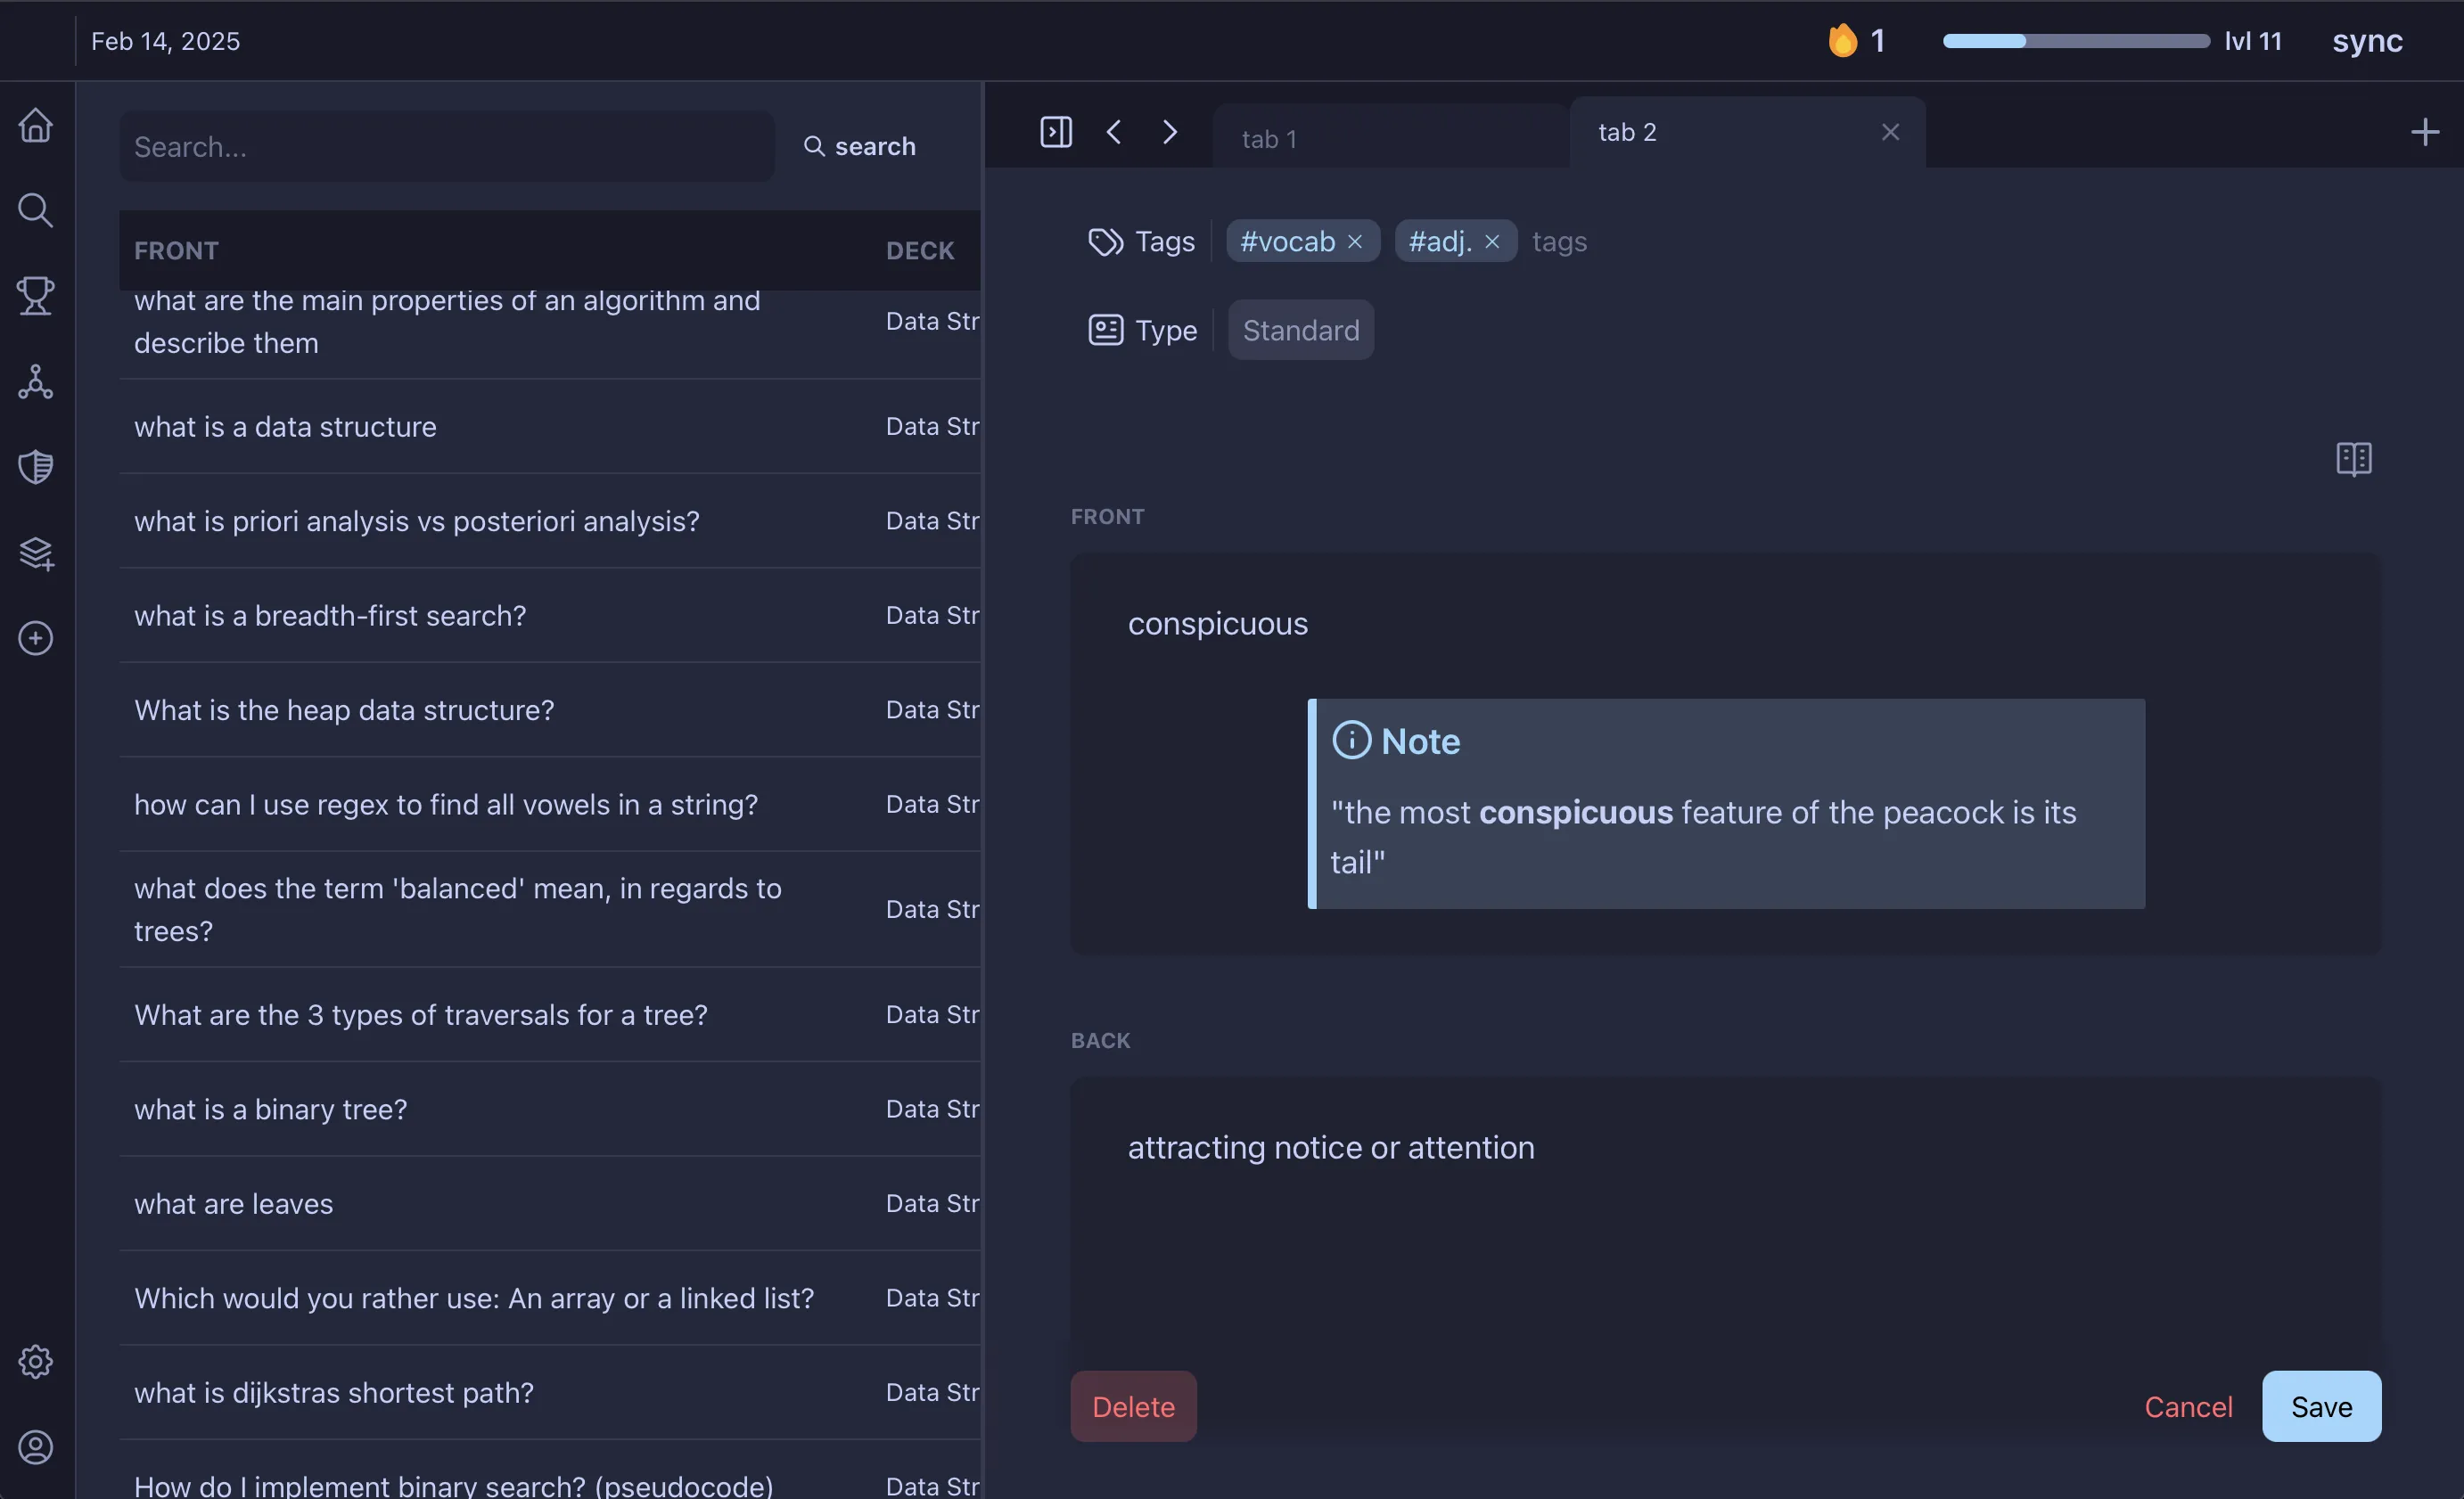Open the graph view from the sidebar
The width and height of the screenshot is (2464, 1499).
click(35, 381)
